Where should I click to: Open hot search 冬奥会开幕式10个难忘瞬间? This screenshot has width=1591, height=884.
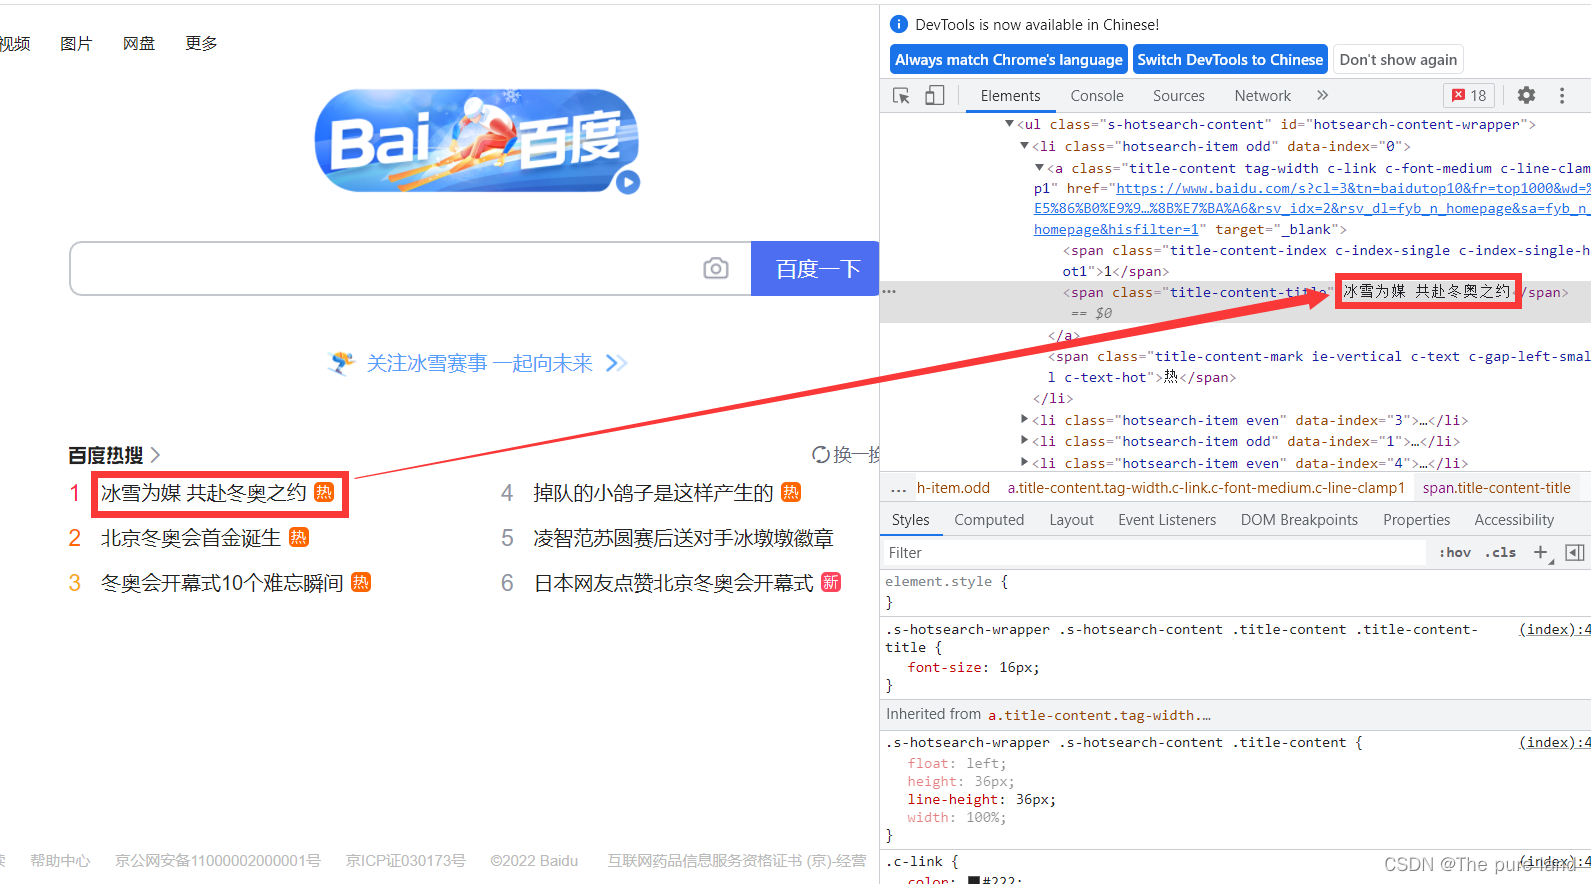(x=222, y=583)
